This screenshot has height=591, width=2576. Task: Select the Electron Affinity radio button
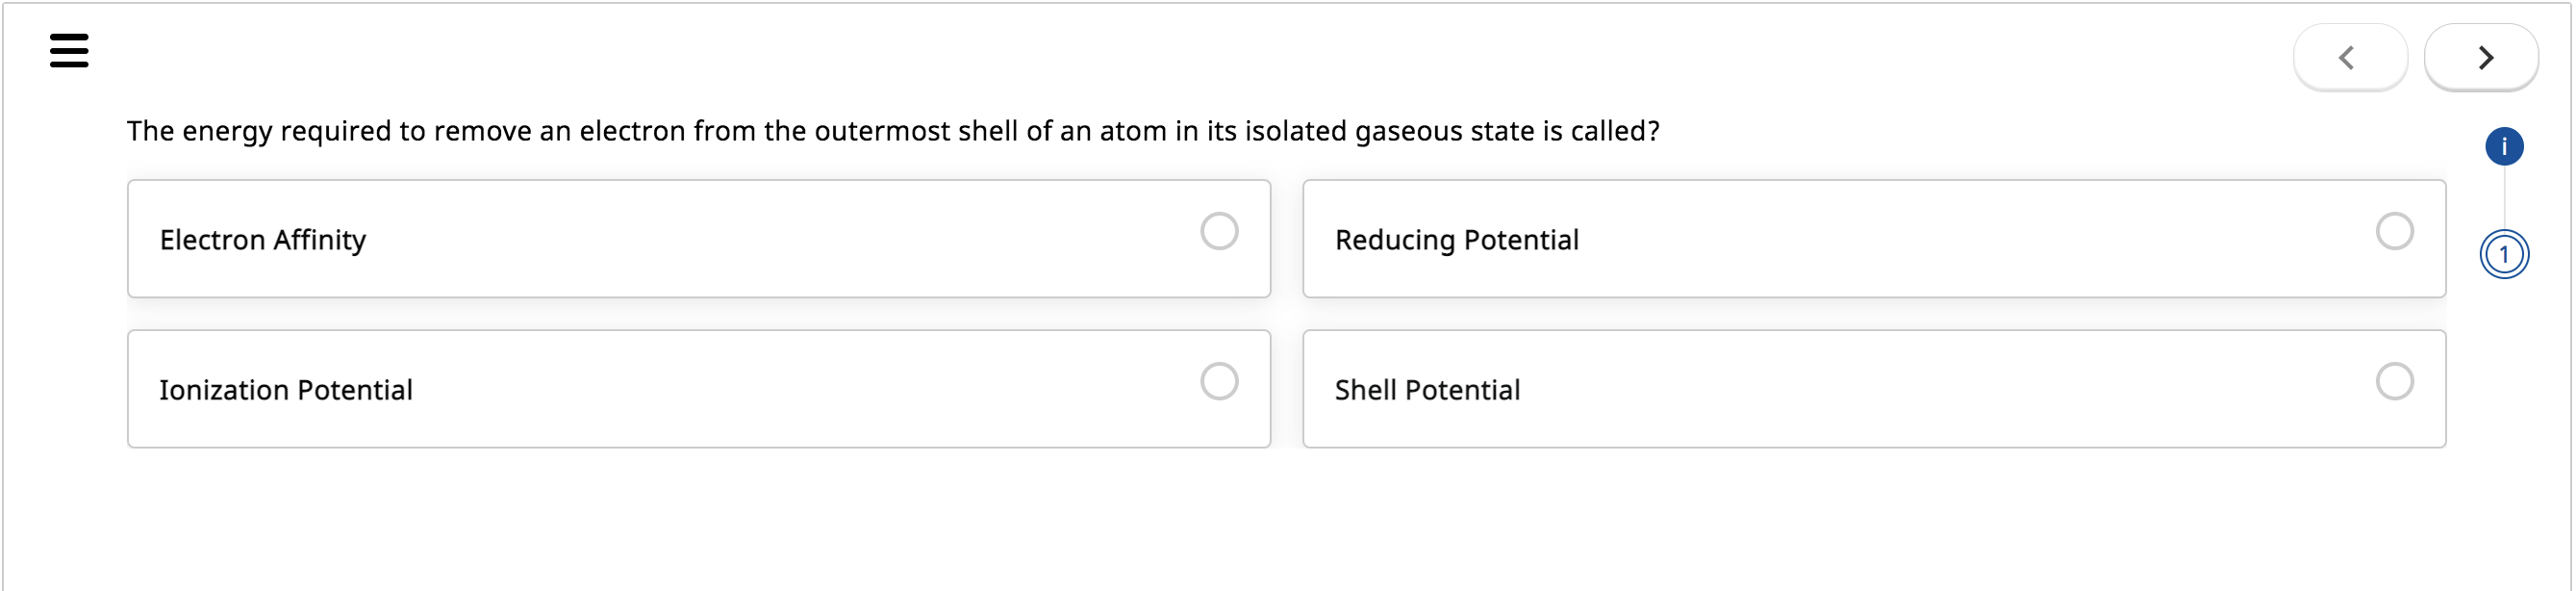coord(1219,232)
